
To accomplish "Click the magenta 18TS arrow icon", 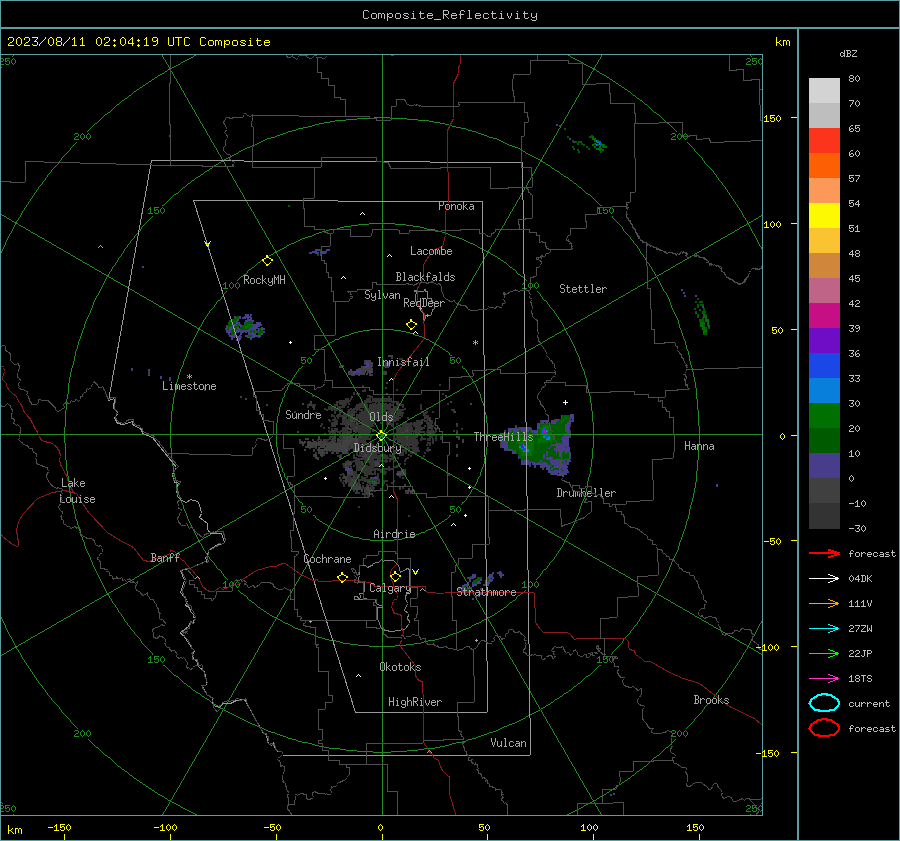I will tap(824, 679).
